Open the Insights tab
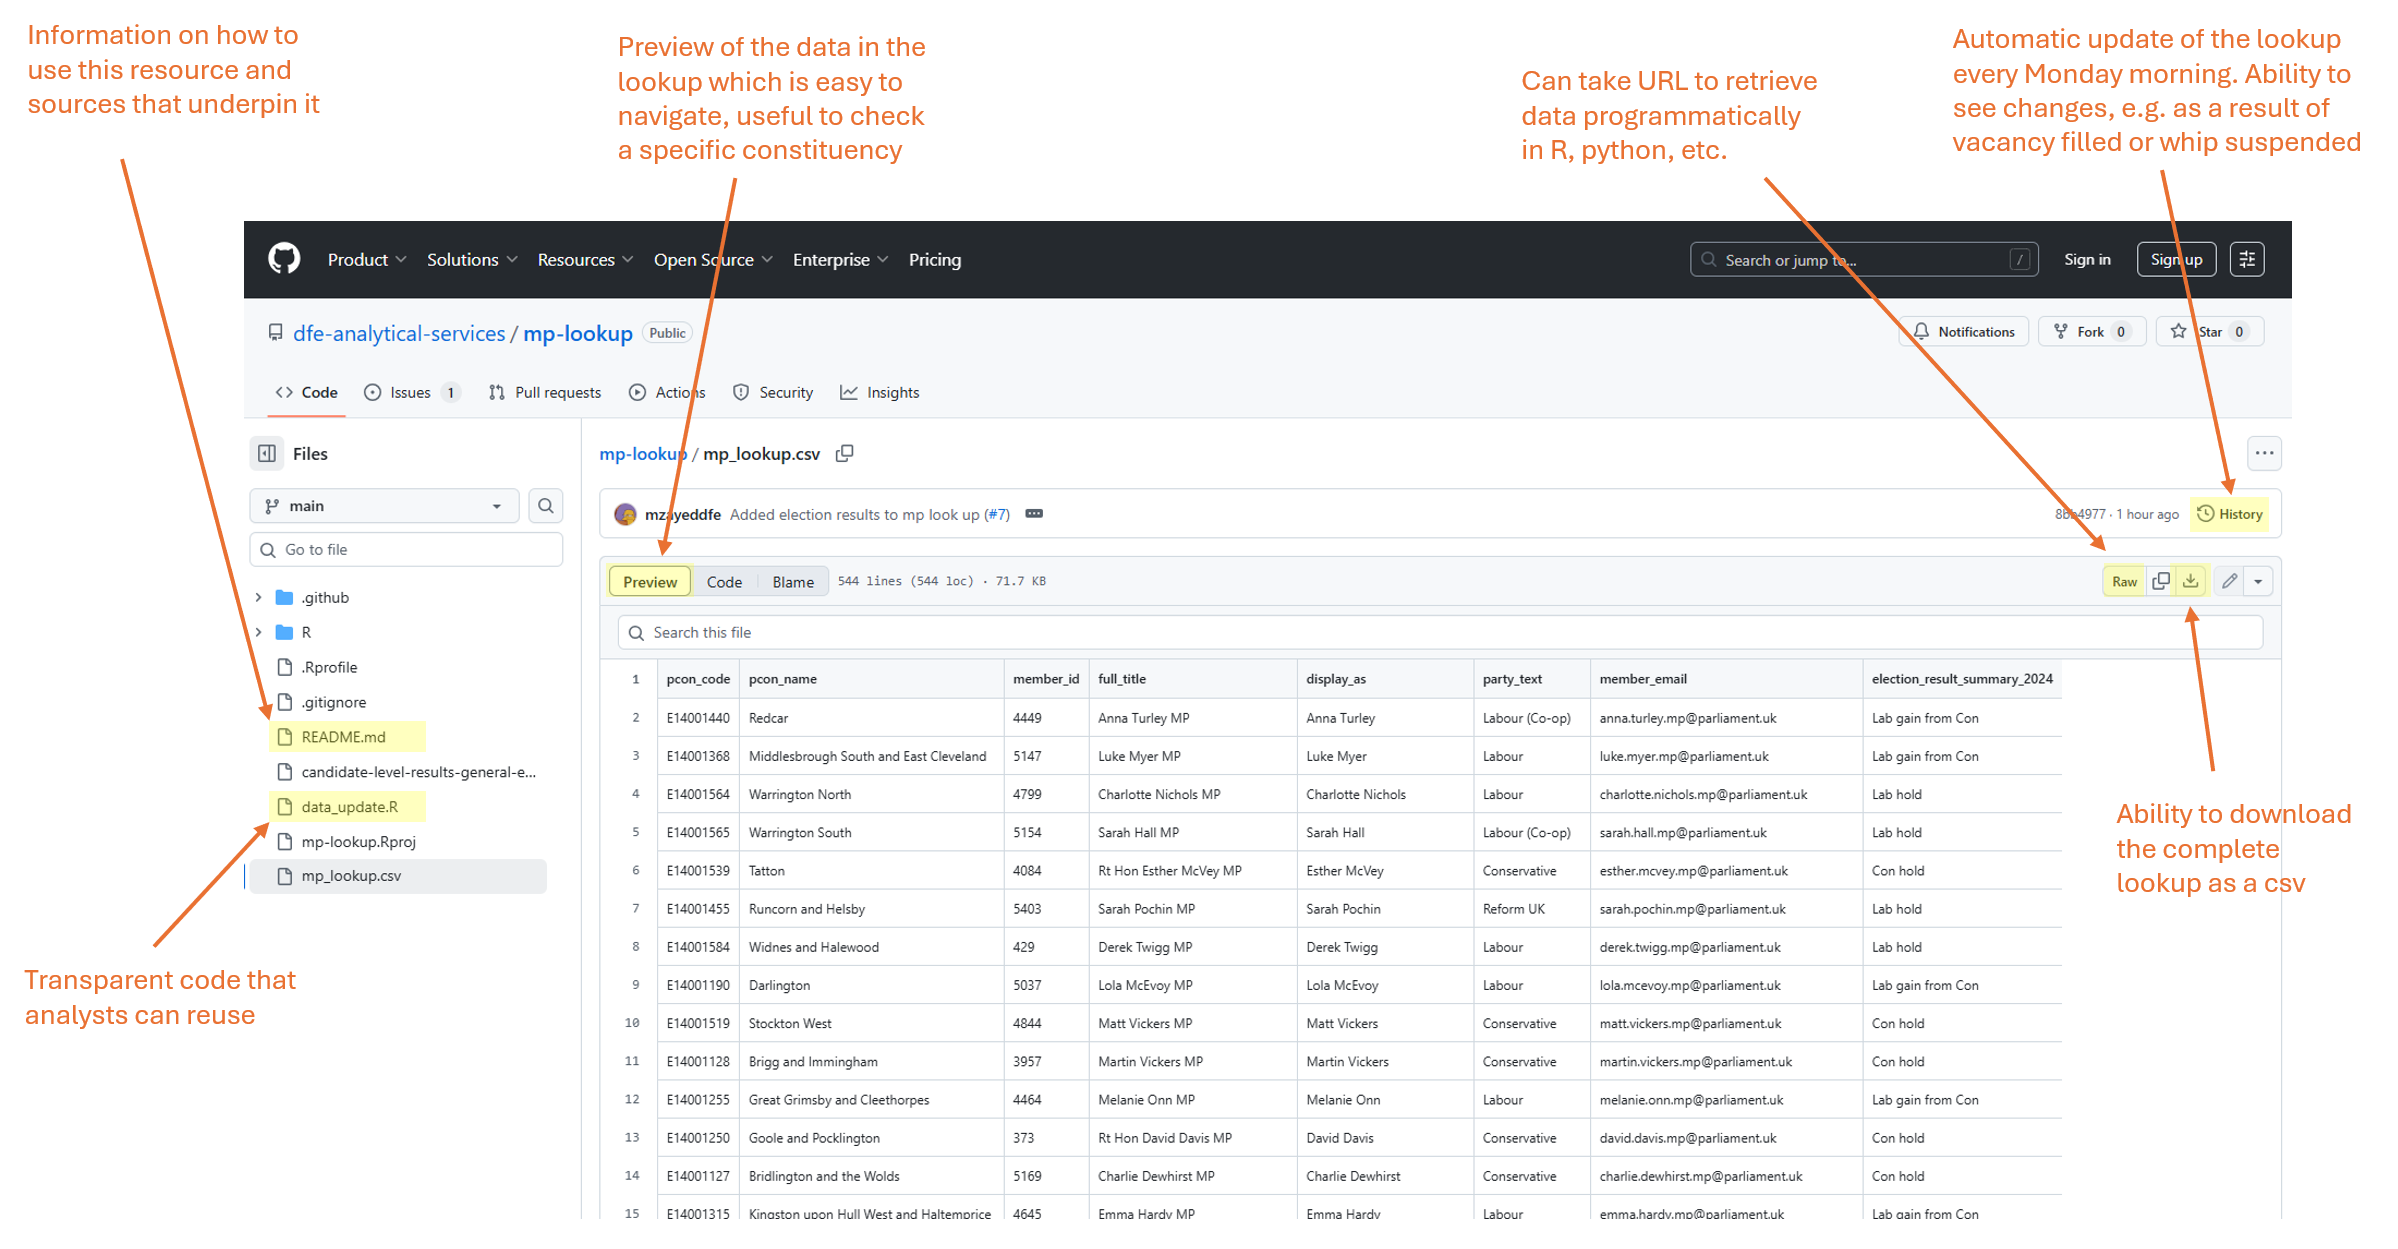This screenshot has height=1249, width=2398. coord(880,393)
